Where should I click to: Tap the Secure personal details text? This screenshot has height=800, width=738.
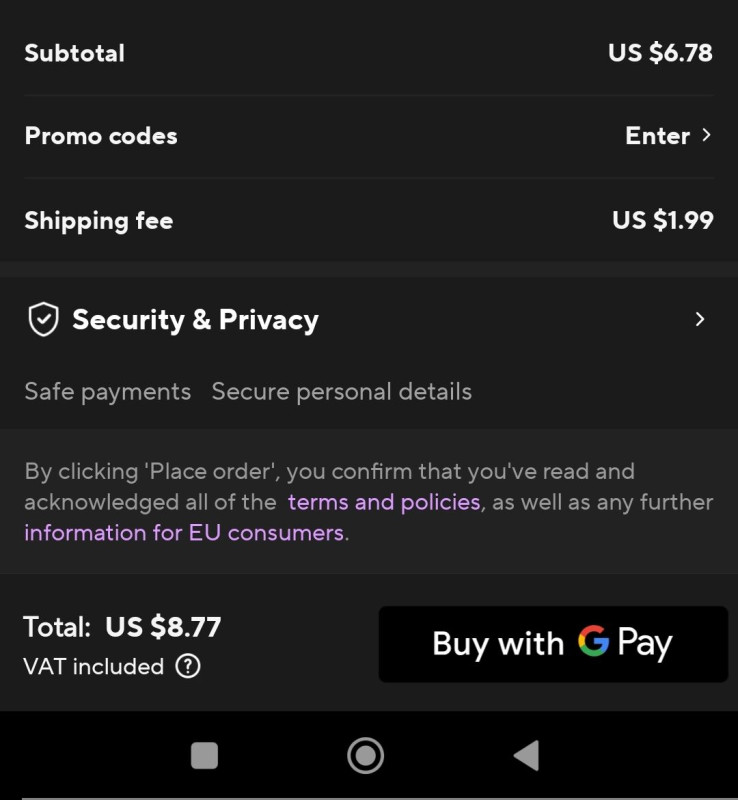tap(341, 392)
